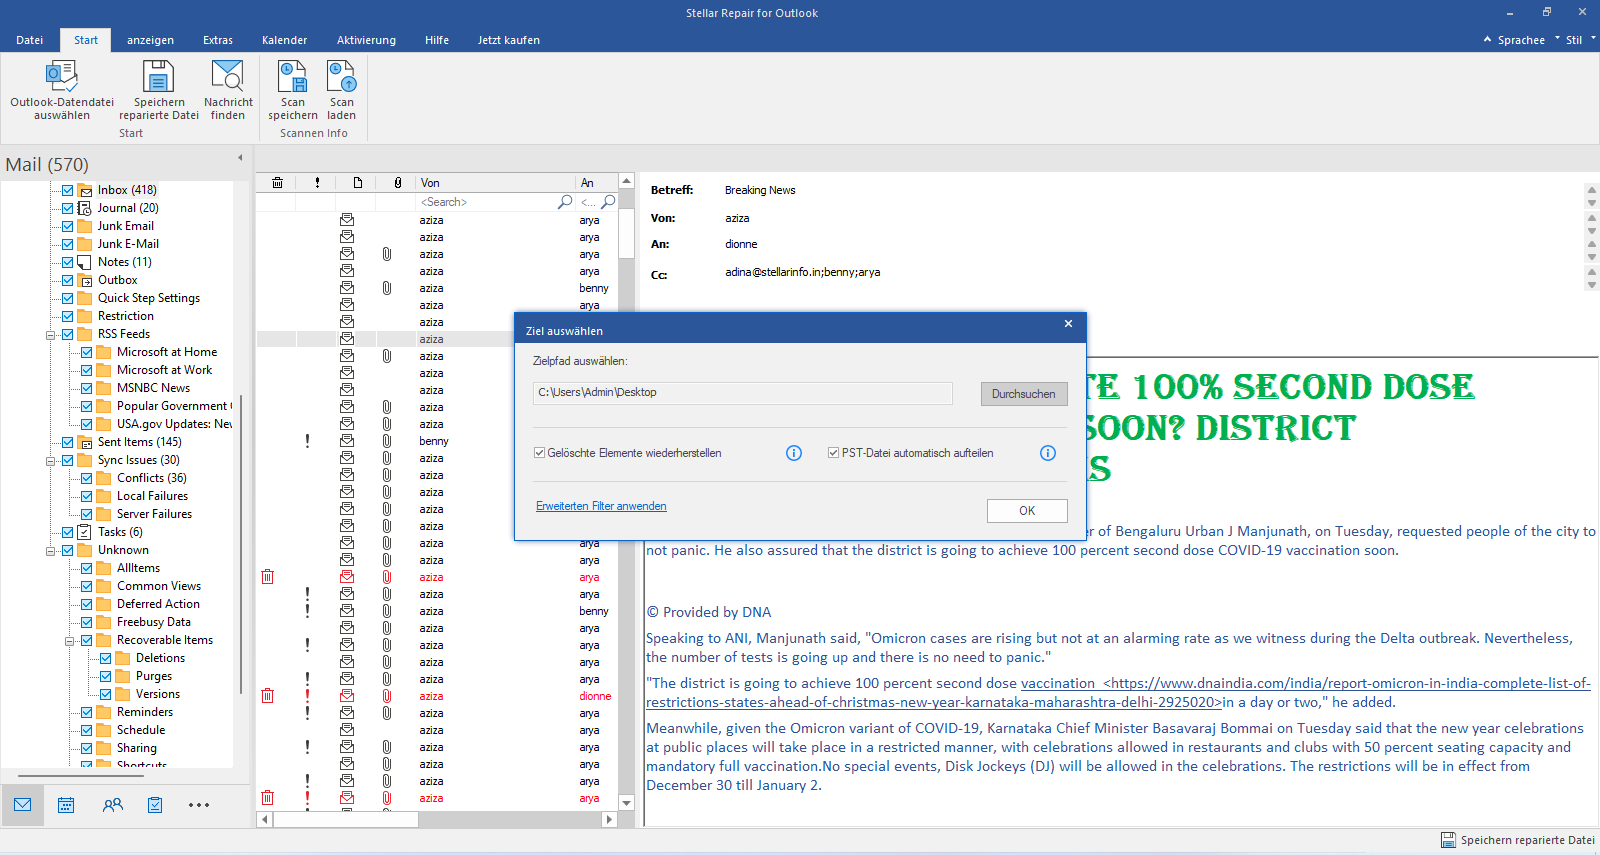Select the Common Views folder
1600x855 pixels.
tap(158, 586)
